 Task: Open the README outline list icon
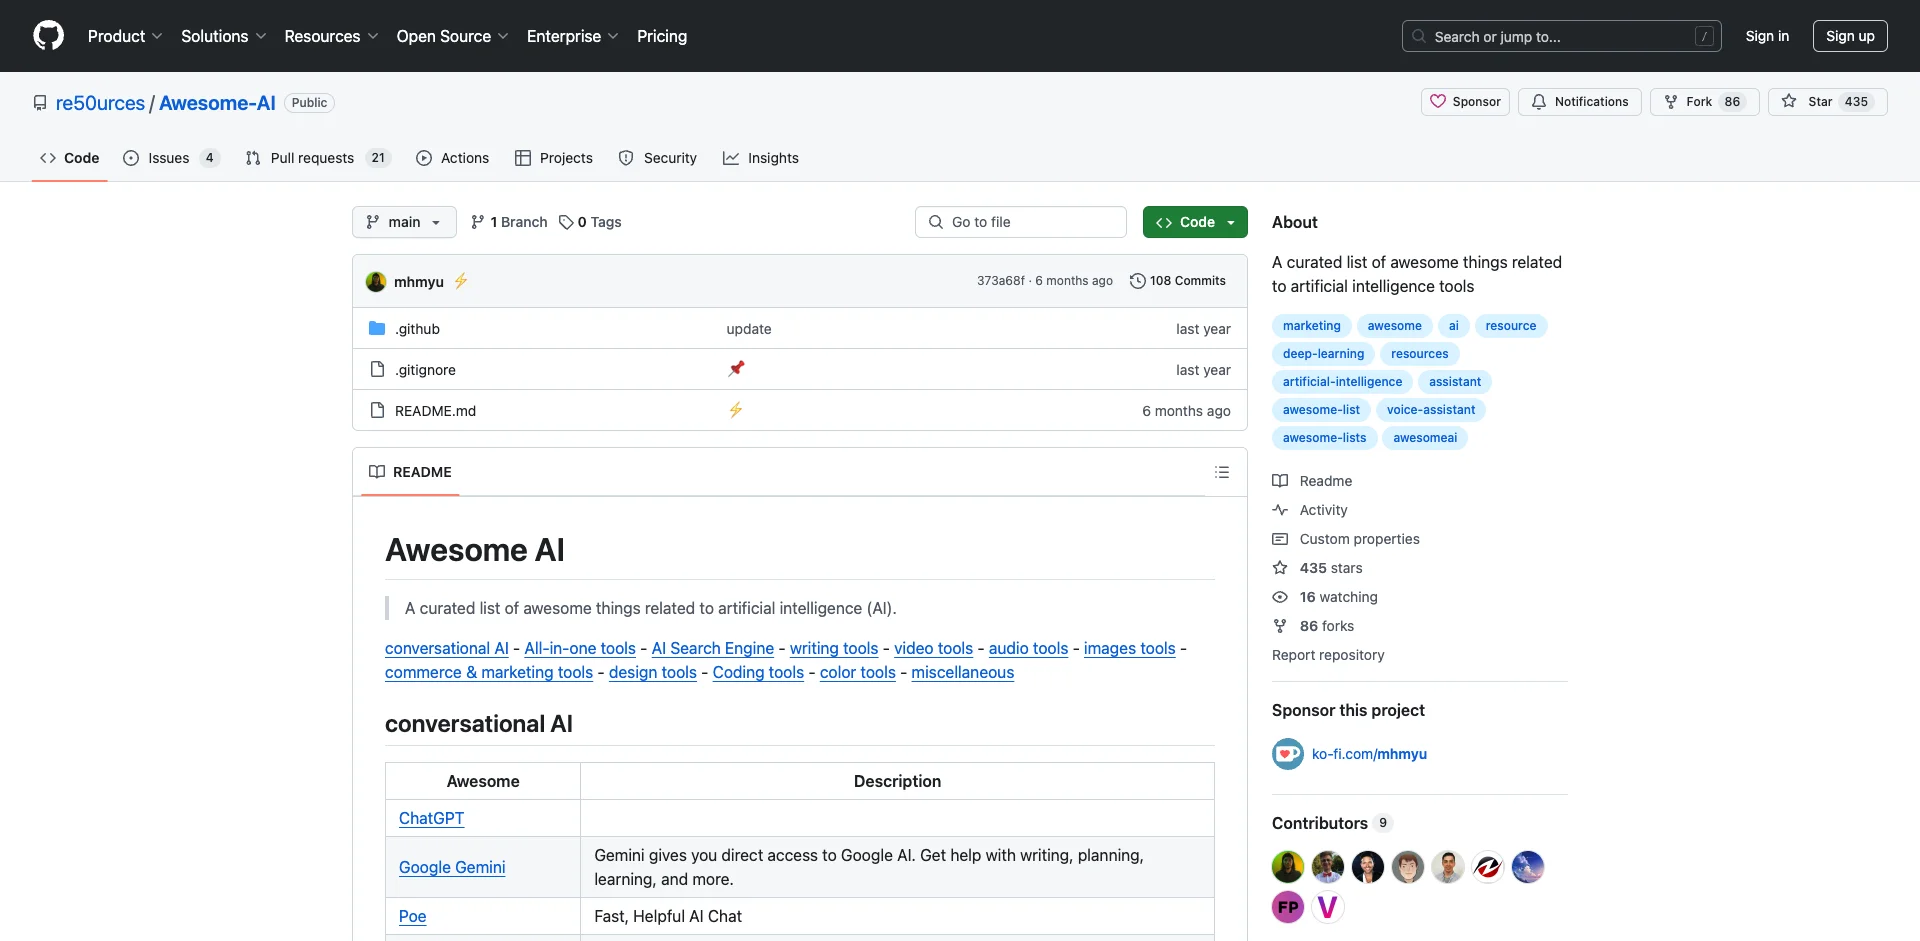(1222, 472)
